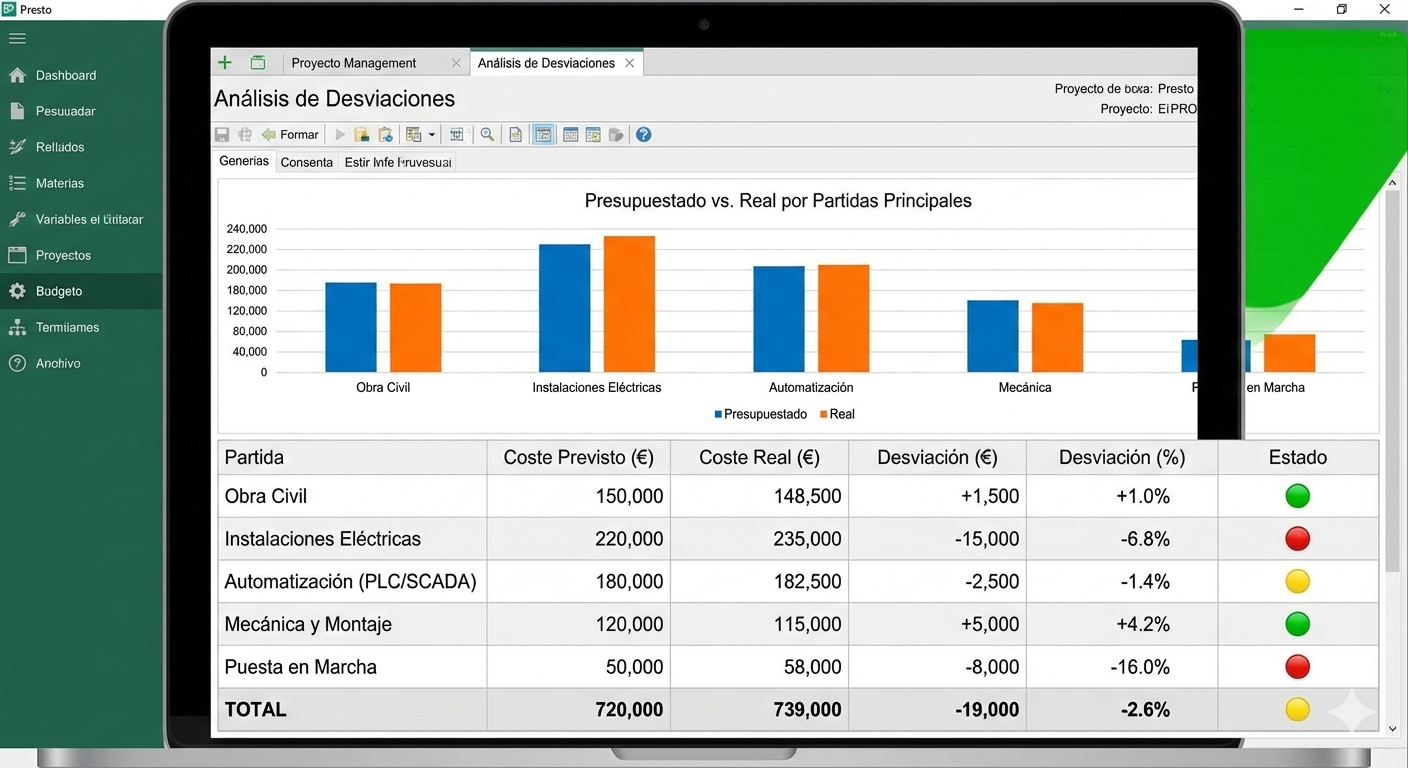Click the grayed globe toolbar icon
This screenshot has height=768, width=1408.
[x=245, y=134]
